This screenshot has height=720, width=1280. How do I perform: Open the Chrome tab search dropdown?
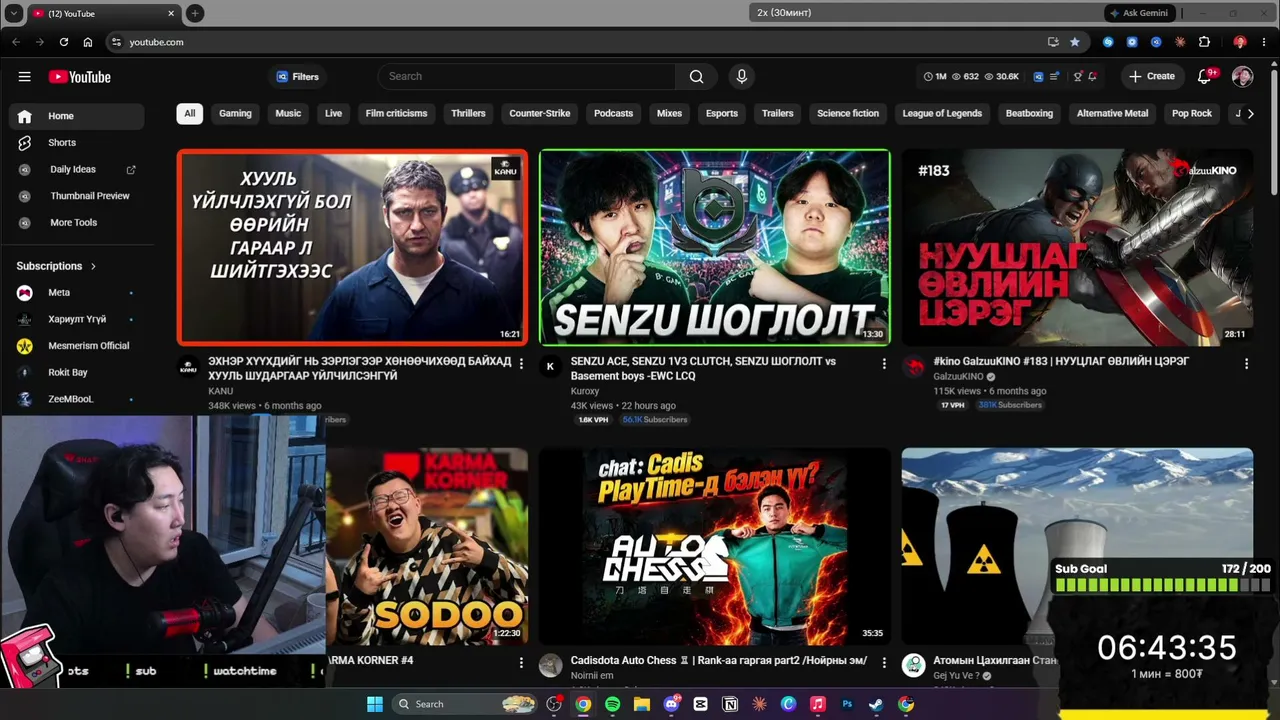click(14, 13)
